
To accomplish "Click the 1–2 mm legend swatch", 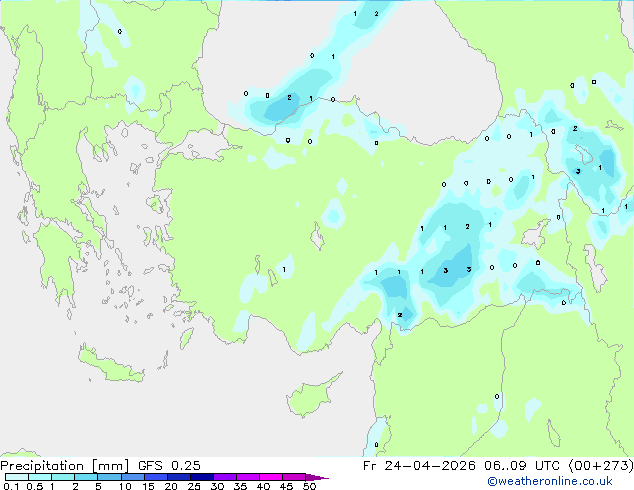I will [63, 477].
